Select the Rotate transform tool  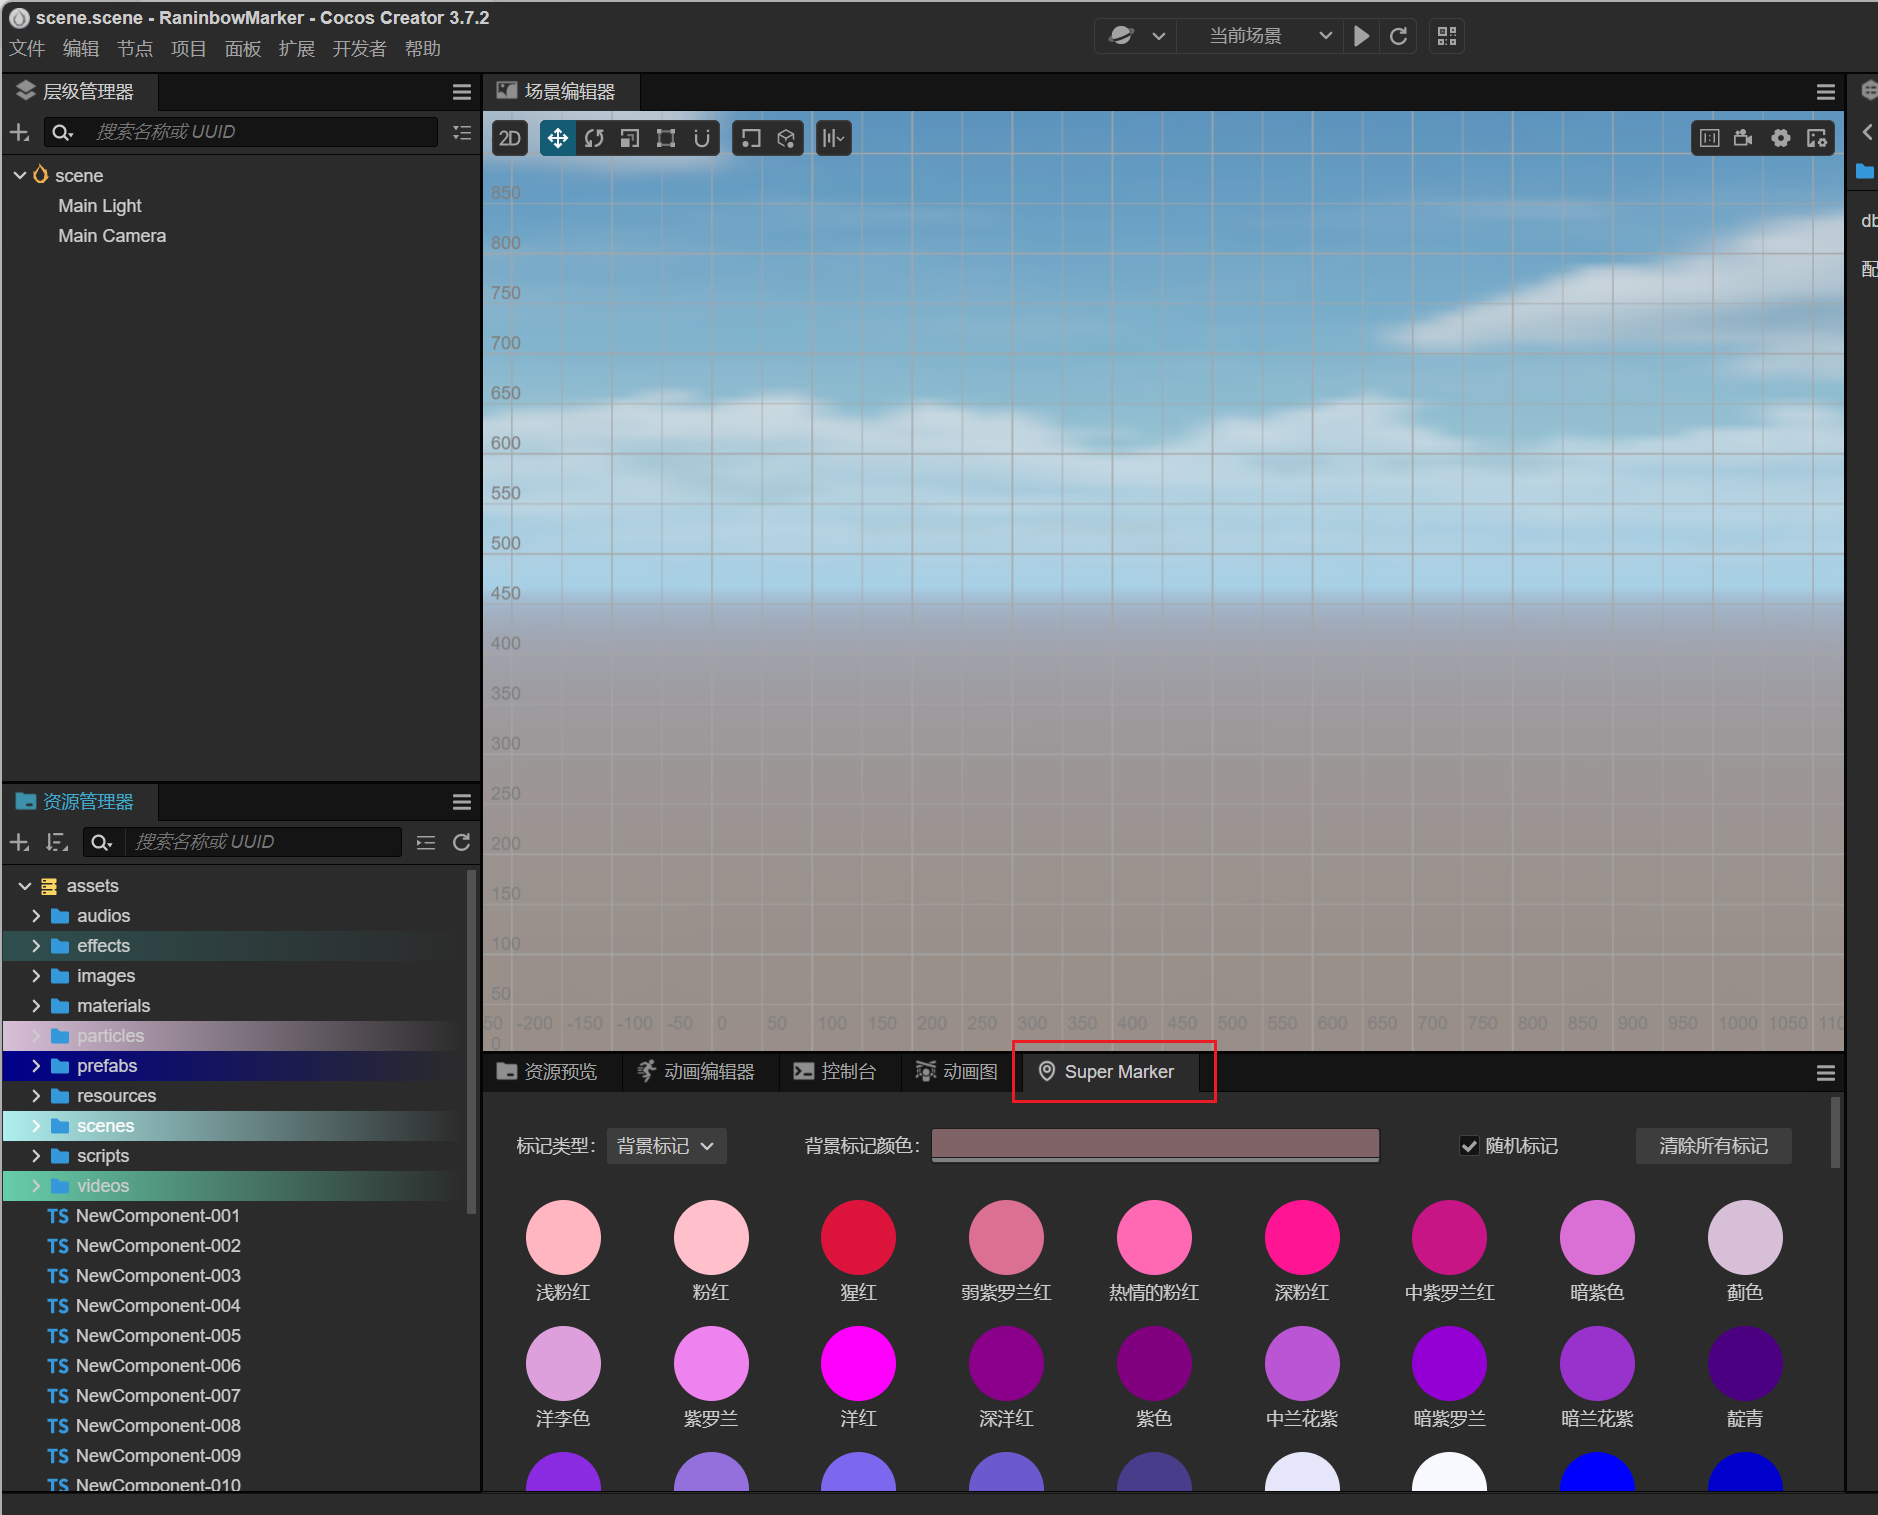(594, 138)
